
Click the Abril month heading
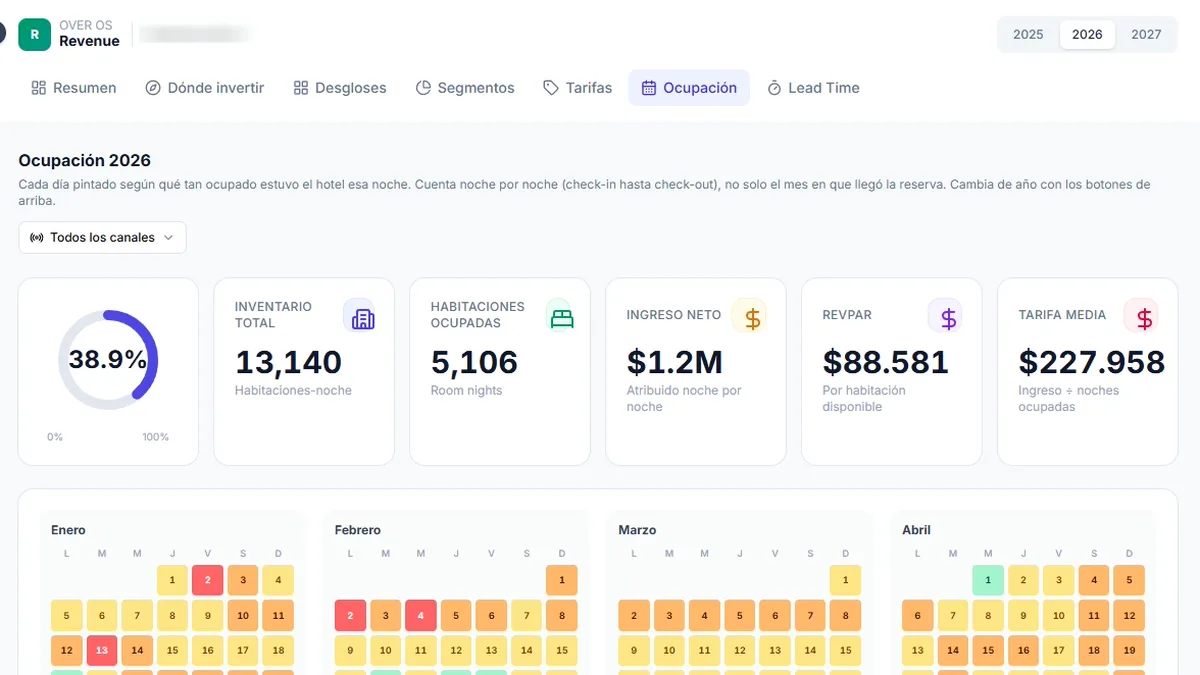[916, 530]
